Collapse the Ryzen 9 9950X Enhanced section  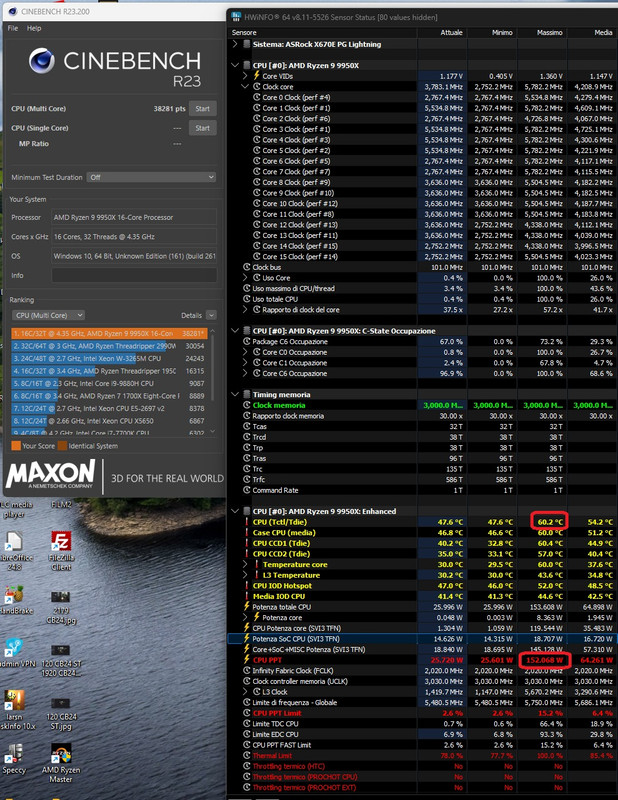235,511
